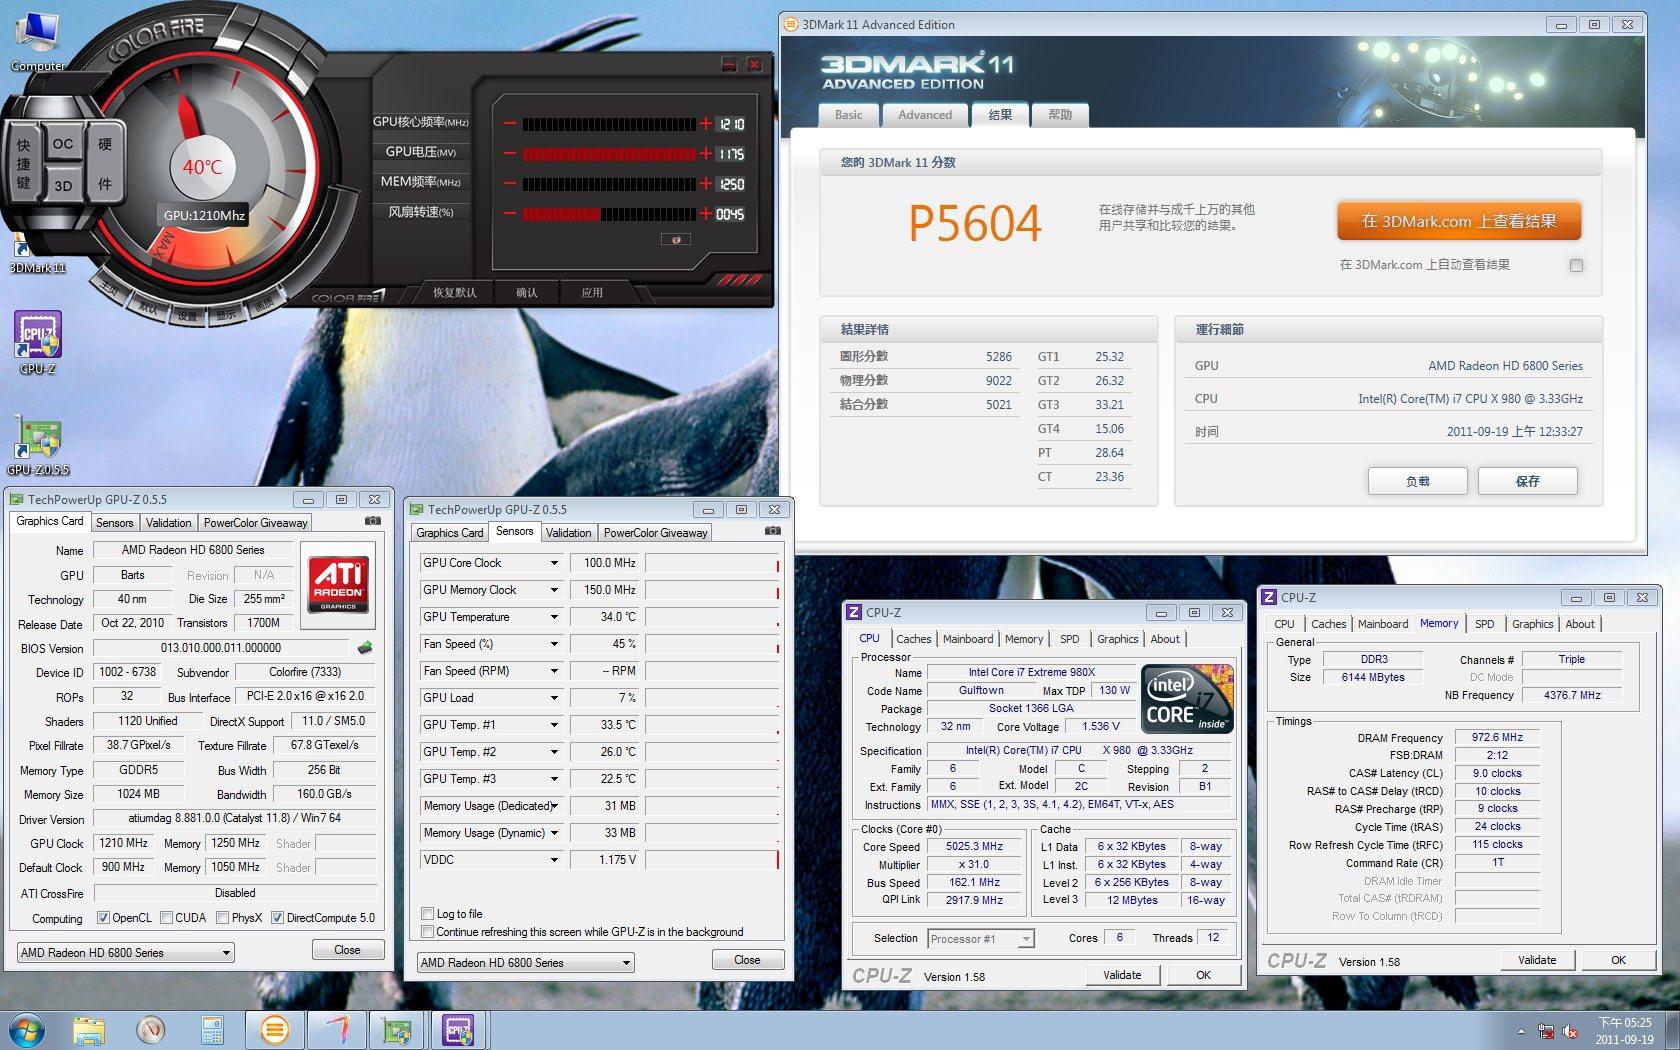Image resolution: width=1680 pixels, height=1050 pixels.
Task: Toggle the DirectCompute 5.0 checkbox
Action: click(x=277, y=918)
